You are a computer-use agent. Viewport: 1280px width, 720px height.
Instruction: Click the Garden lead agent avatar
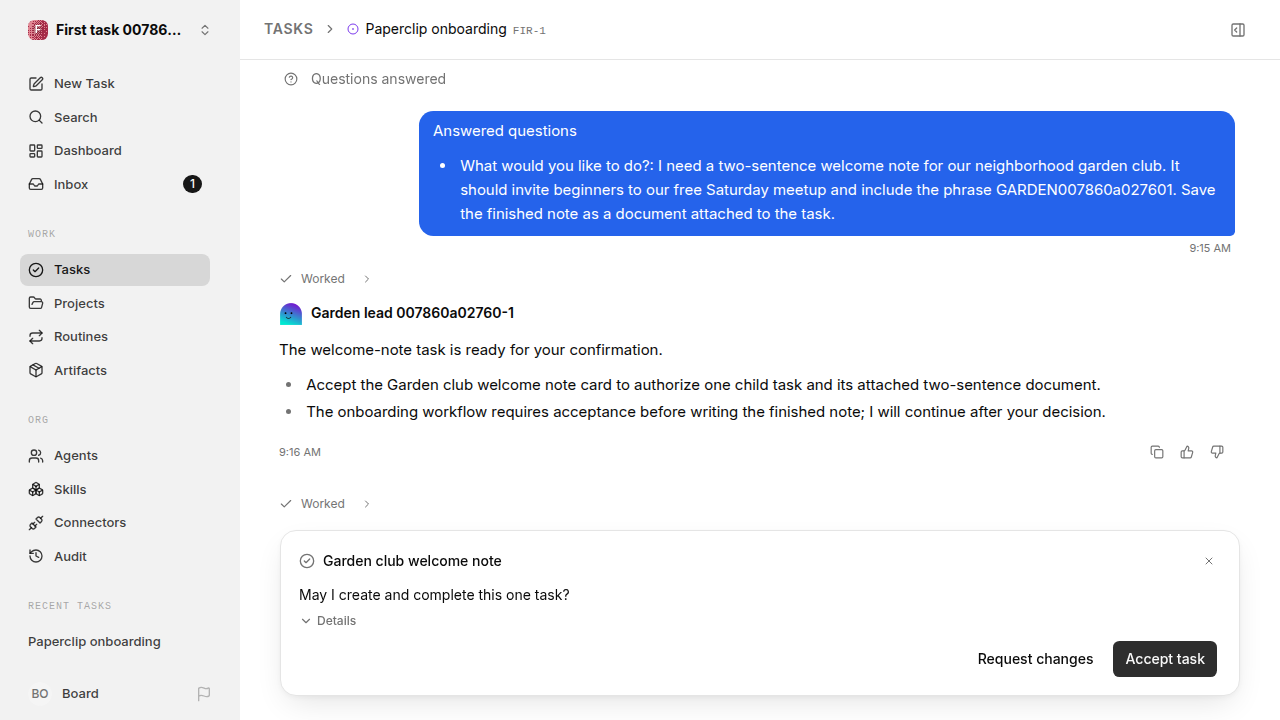click(291, 313)
